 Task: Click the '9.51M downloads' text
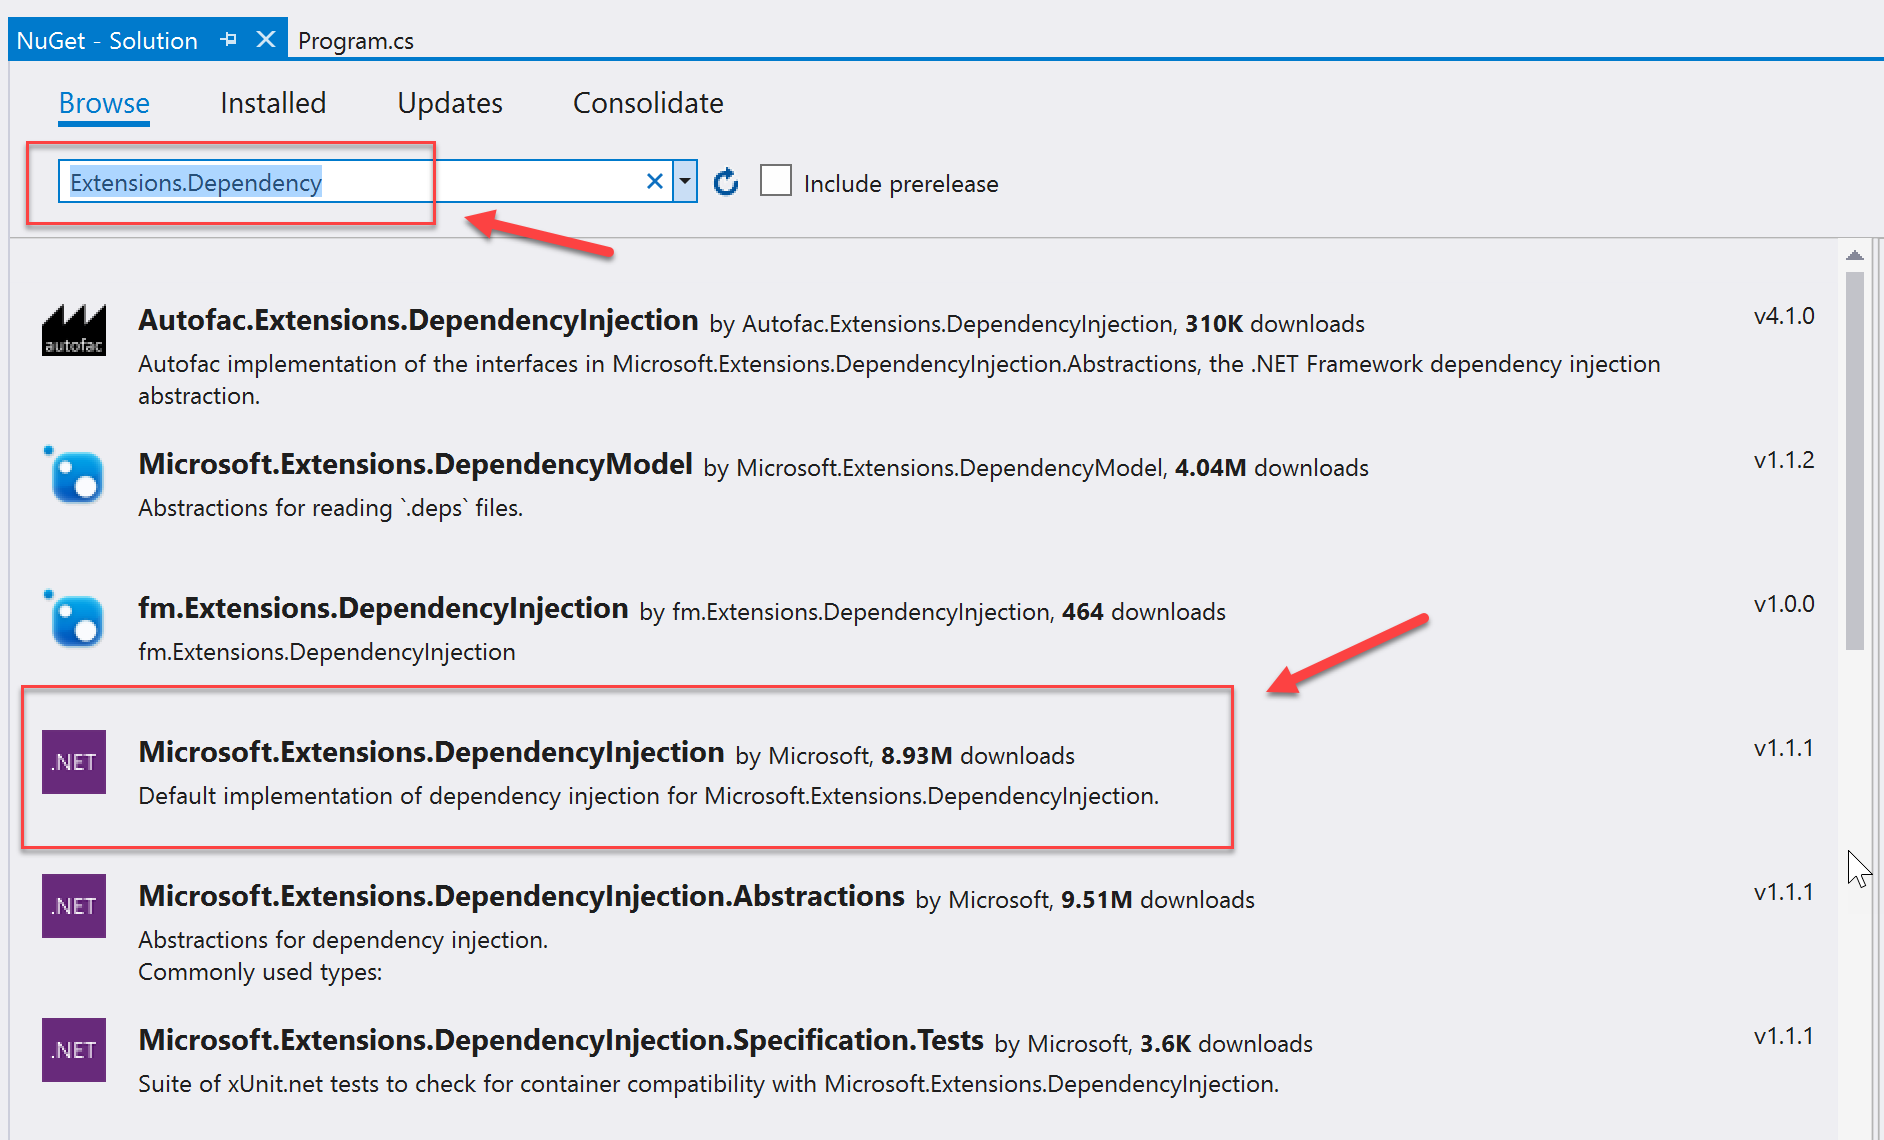coord(1158,900)
